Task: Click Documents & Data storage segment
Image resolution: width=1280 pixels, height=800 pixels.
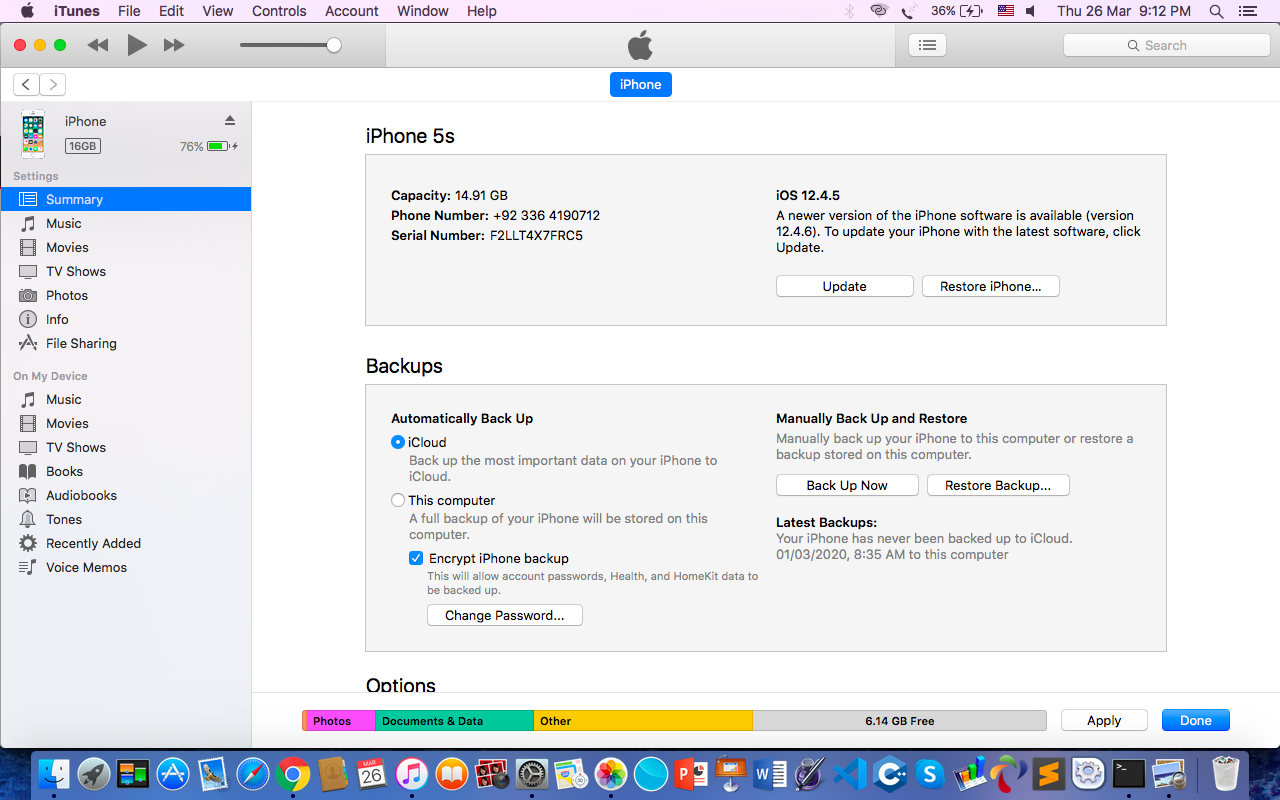Action: click(x=454, y=720)
